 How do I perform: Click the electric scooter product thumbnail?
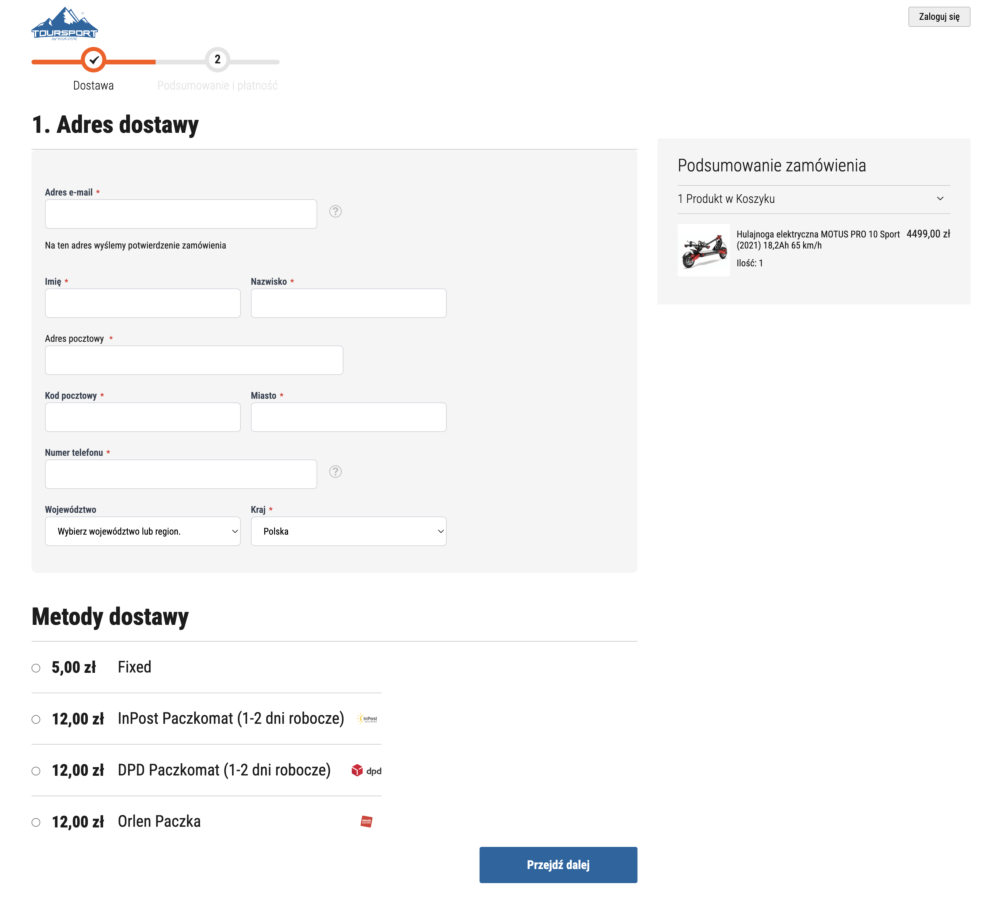pyautogui.click(x=703, y=250)
